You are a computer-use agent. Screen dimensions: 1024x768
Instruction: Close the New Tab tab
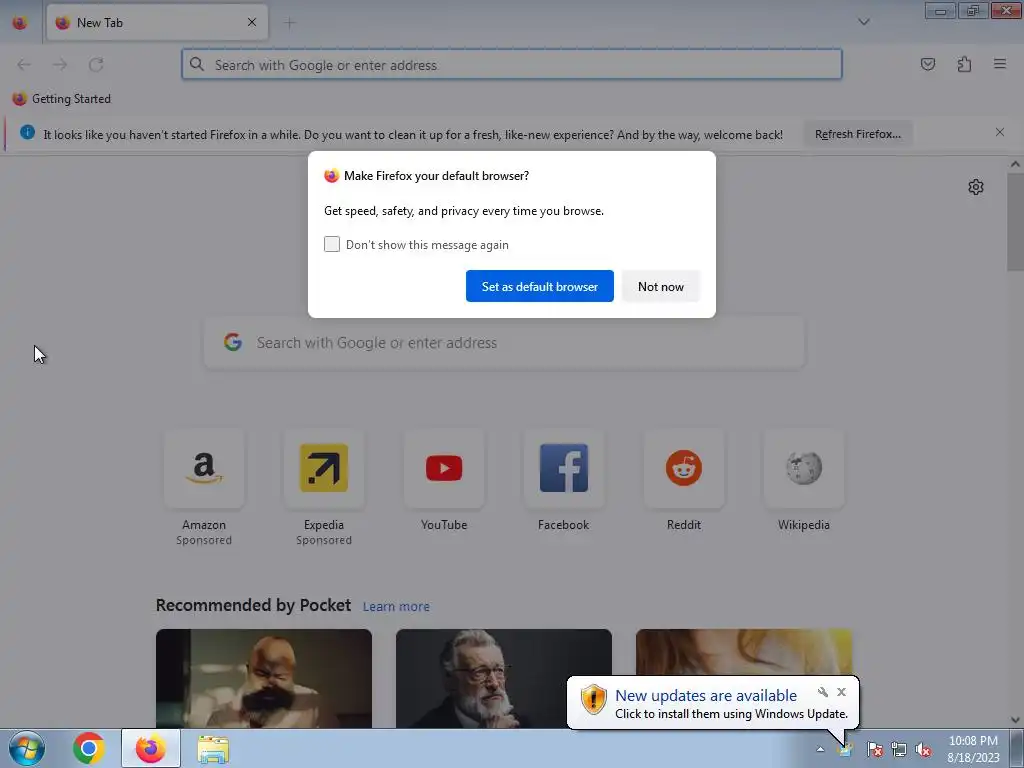coord(252,22)
